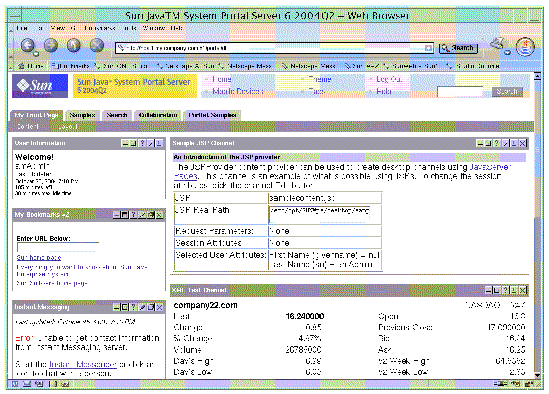Edit the Sample JSP Channel
The image size is (549, 394).
click(x=506, y=143)
